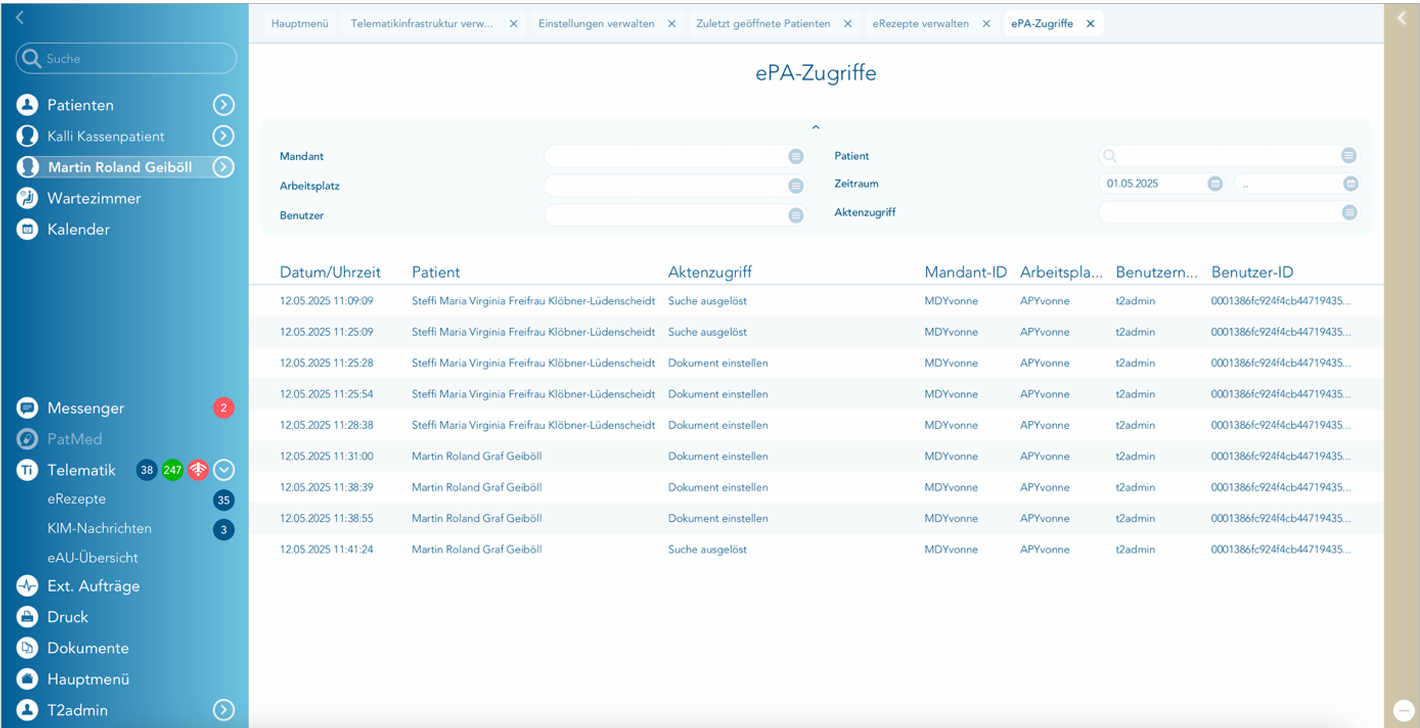Click the Hauptmenü home icon in sidebar

coord(27,679)
